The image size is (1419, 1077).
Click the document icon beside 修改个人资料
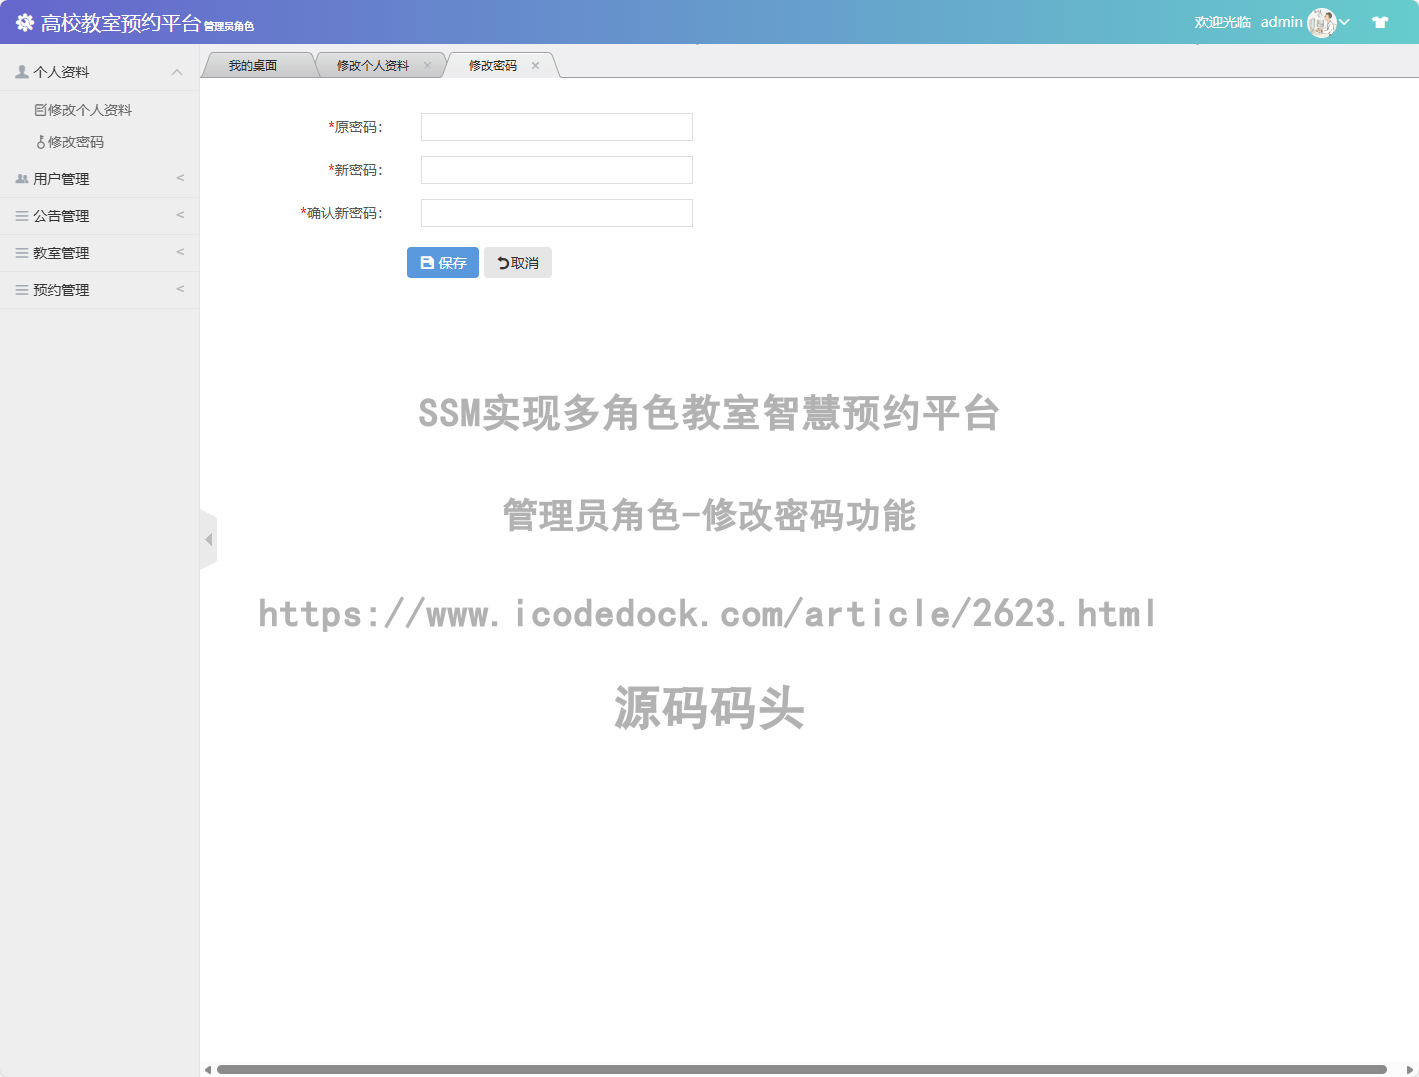tap(40, 109)
